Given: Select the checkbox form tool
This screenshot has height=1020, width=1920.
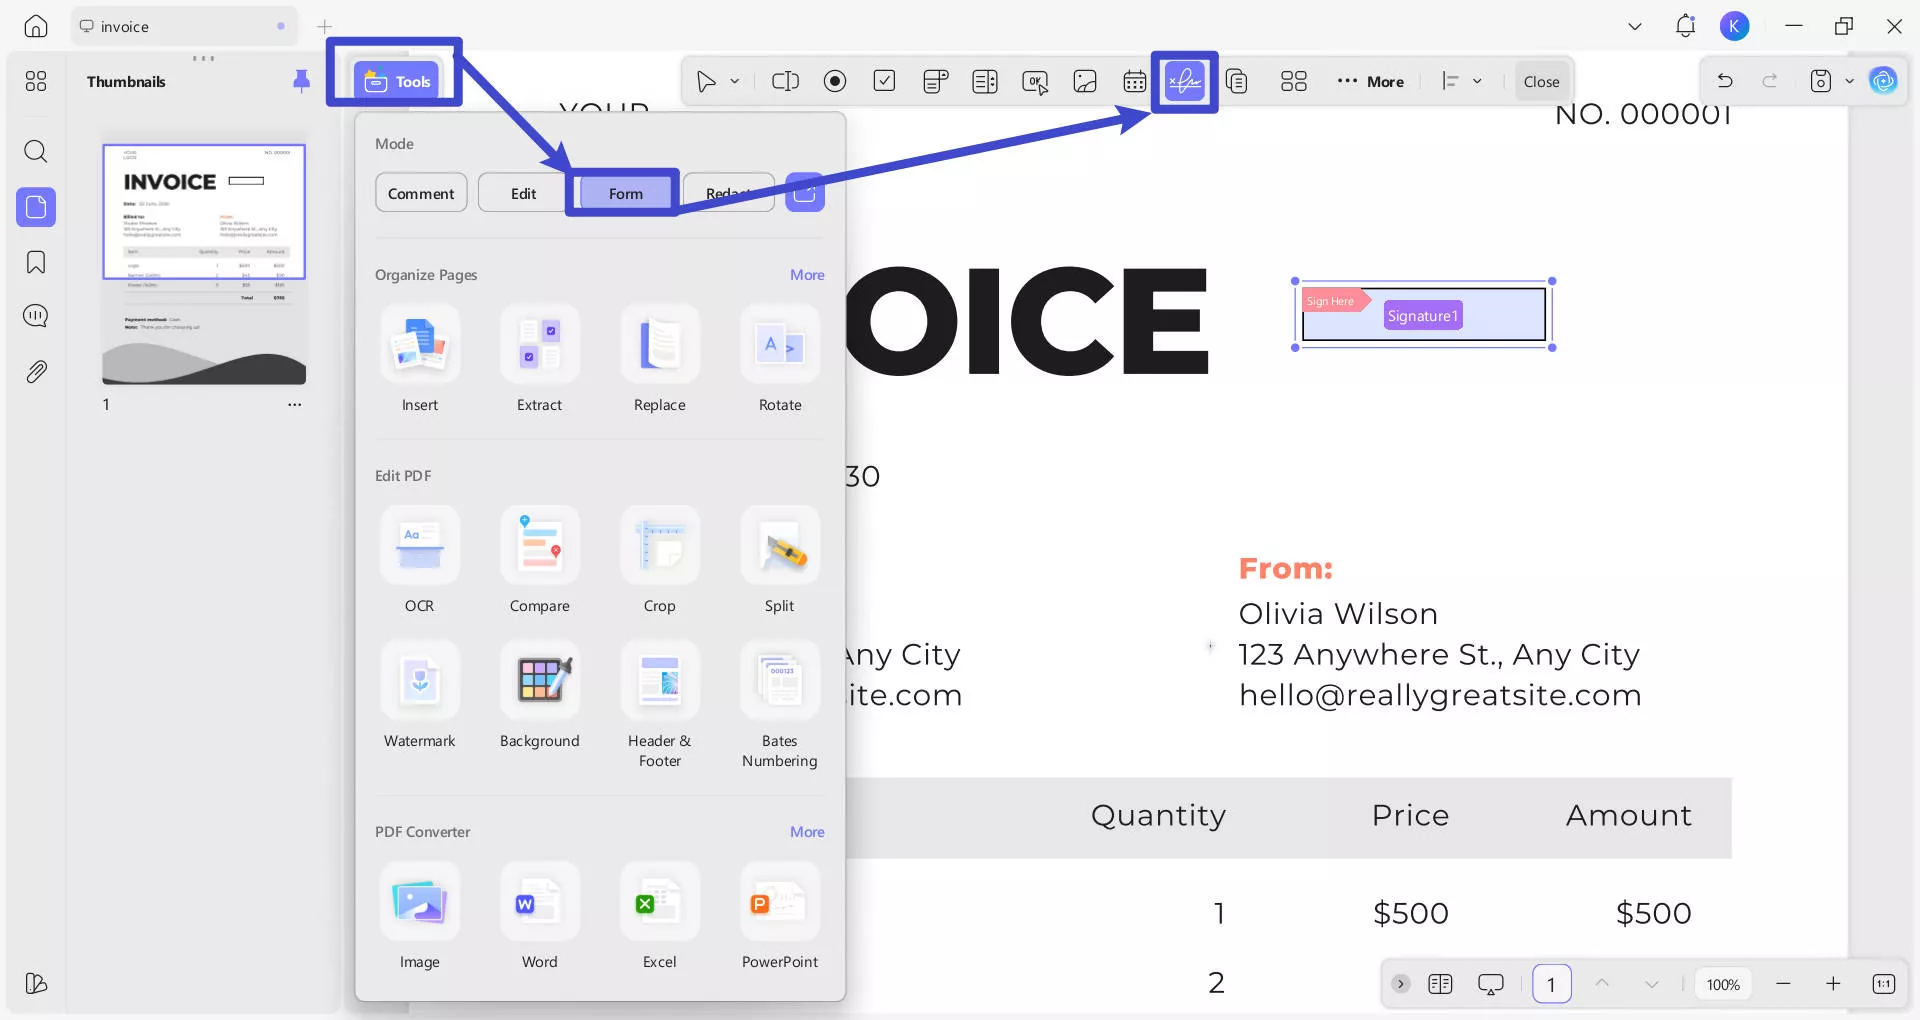Looking at the screenshot, I should click(x=885, y=81).
